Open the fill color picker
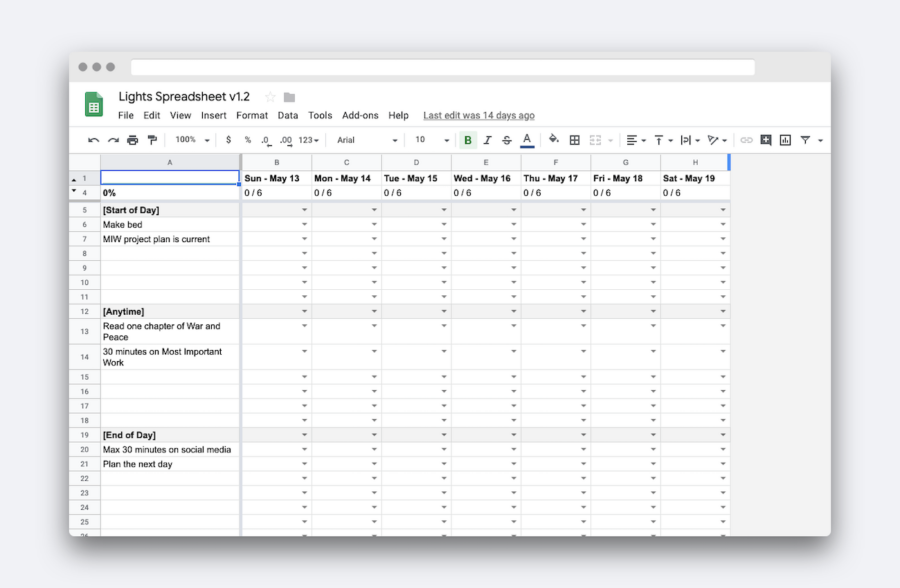This screenshot has height=588, width=900. tap(553, 140)
